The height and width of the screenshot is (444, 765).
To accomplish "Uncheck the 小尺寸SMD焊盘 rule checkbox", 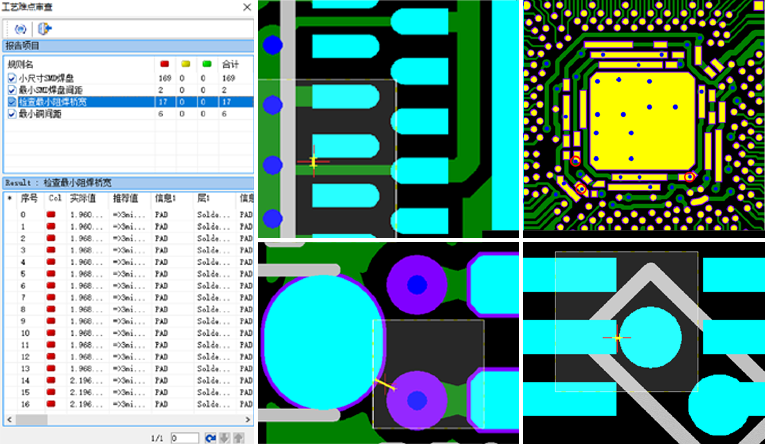I will click(x=11, y=77).
